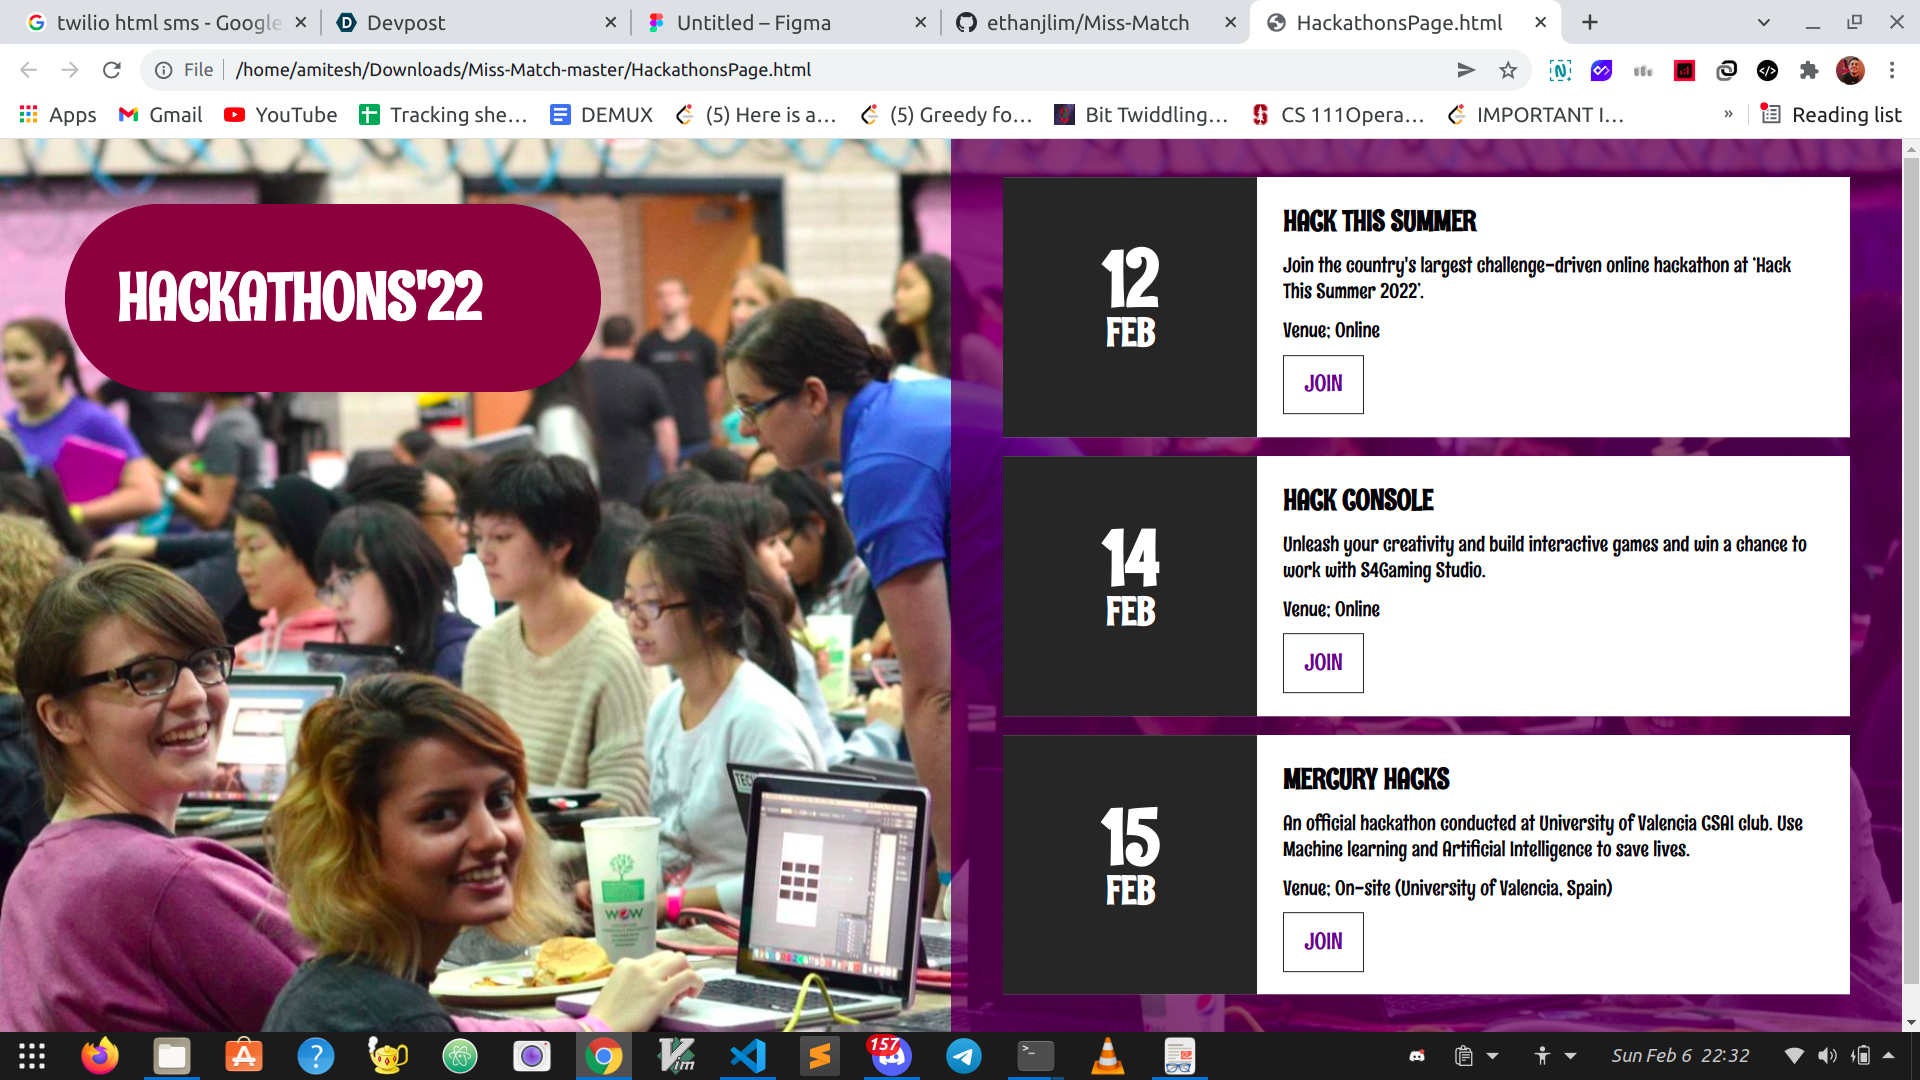Expand the hidden bookmarks chevron
This screenshot has width=1920, height=1080.
(x=1728, y=114)
